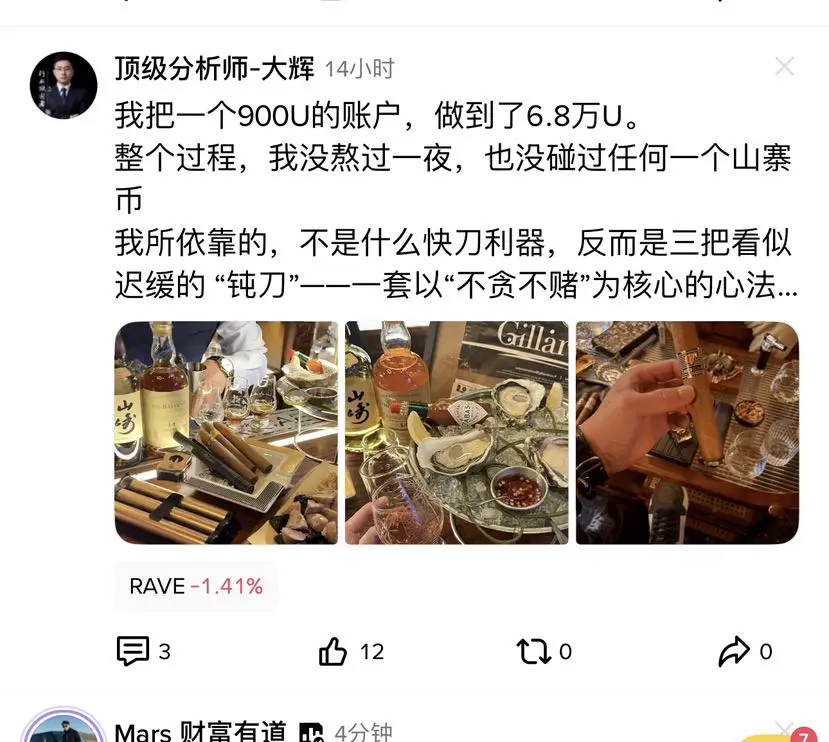Image resolution: width=829 pixels, height=742 pixels.
Task: Tap red notification badge showing 7
Action: (x=804, y=735)
